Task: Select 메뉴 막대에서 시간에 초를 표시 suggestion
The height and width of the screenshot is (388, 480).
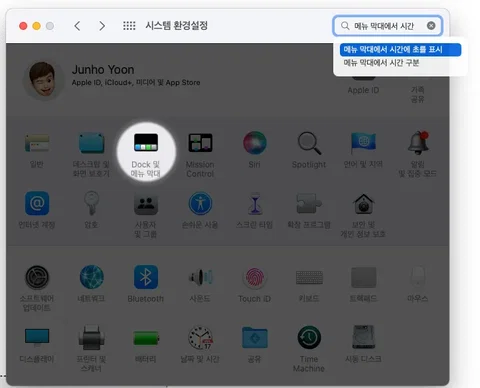Action: [x=400, y=50]
